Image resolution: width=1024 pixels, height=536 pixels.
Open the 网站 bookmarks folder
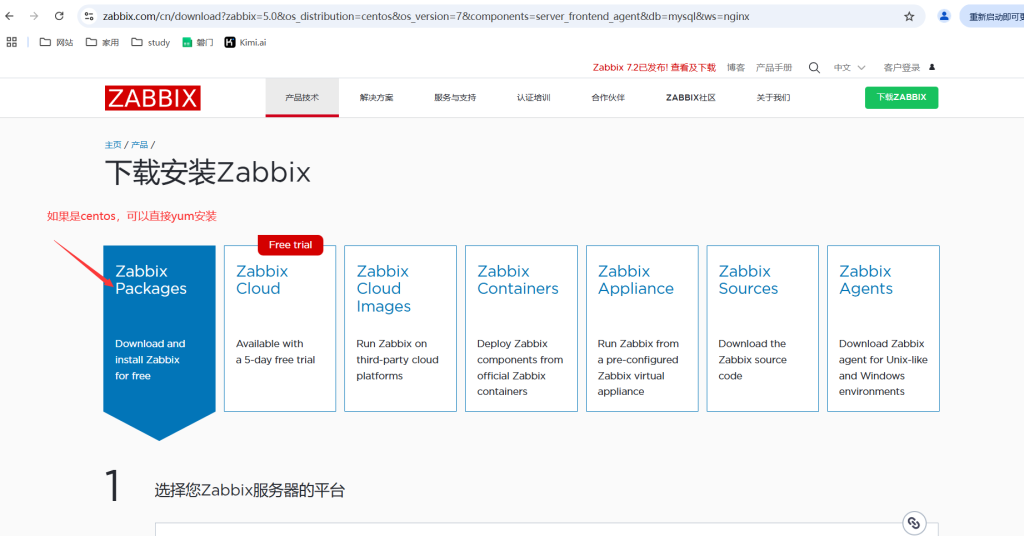point(56,42)
